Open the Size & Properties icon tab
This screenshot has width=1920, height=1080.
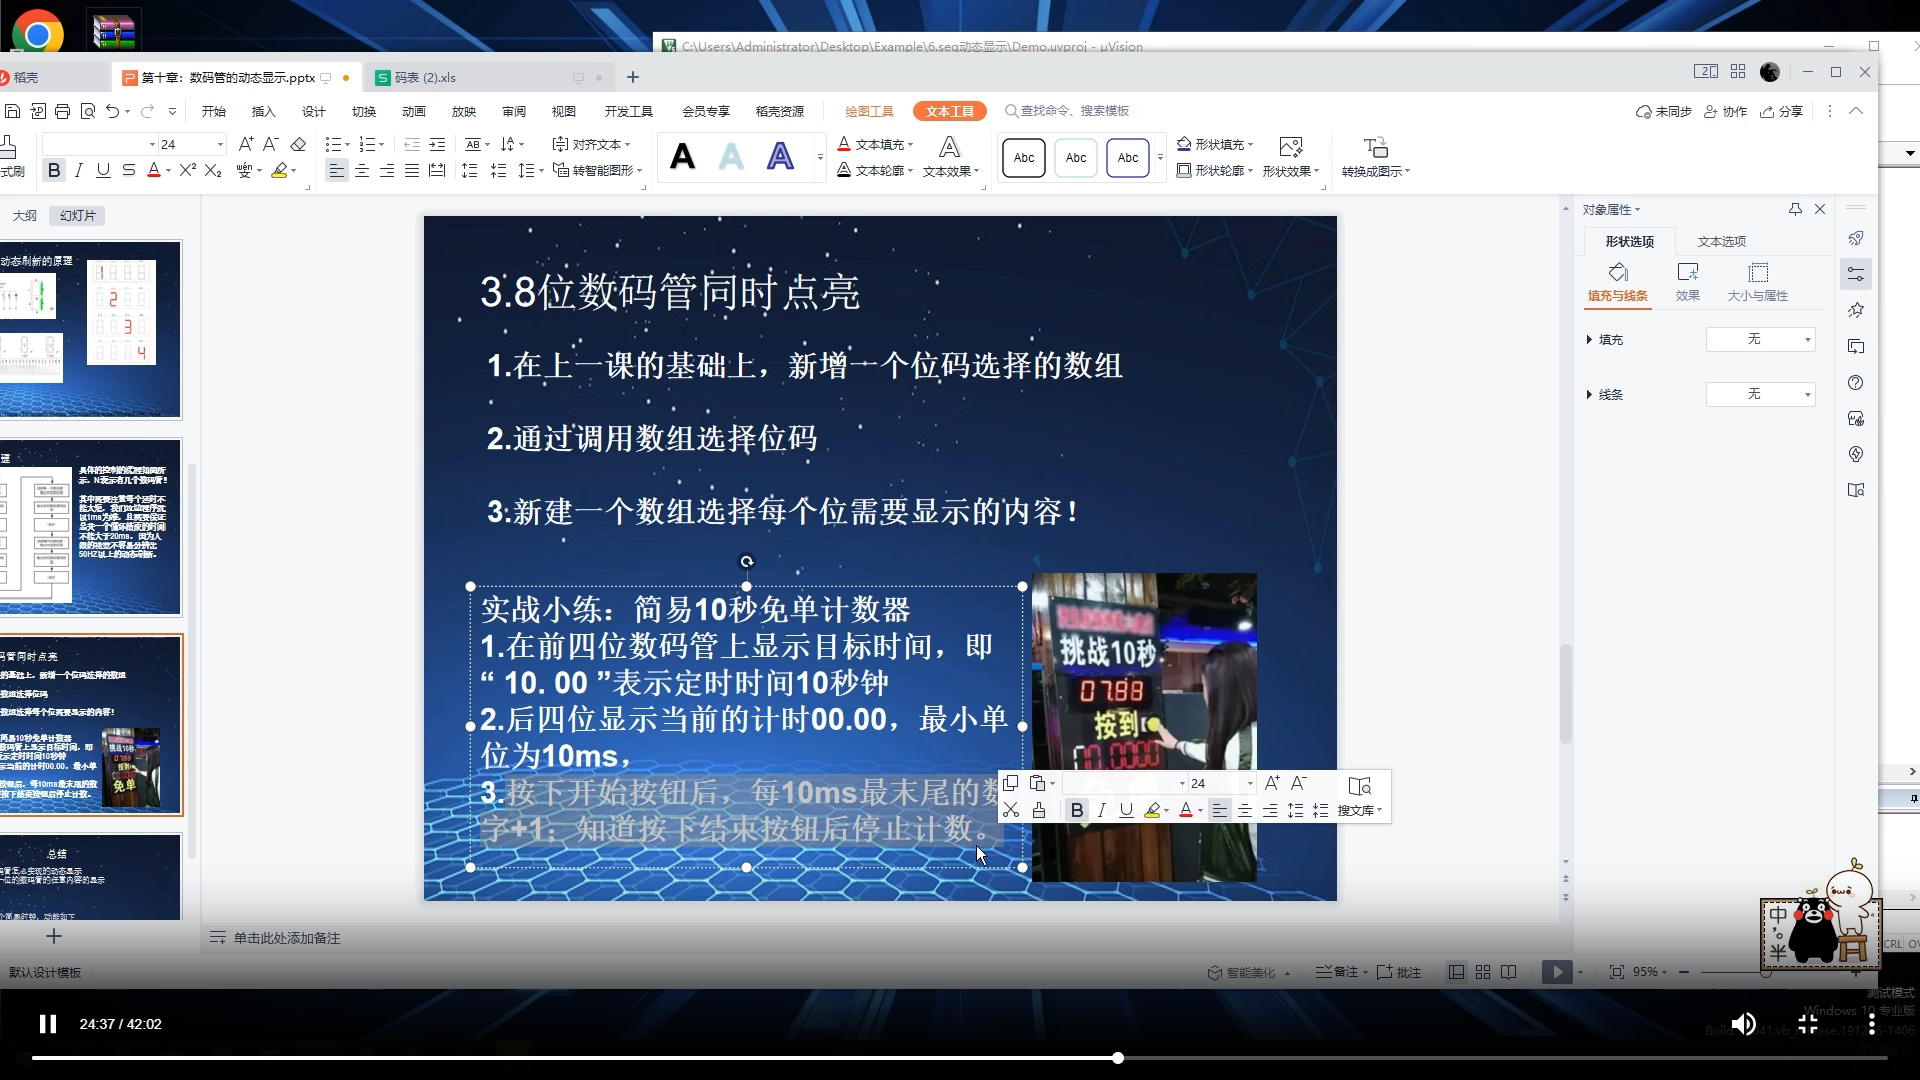1758,281
